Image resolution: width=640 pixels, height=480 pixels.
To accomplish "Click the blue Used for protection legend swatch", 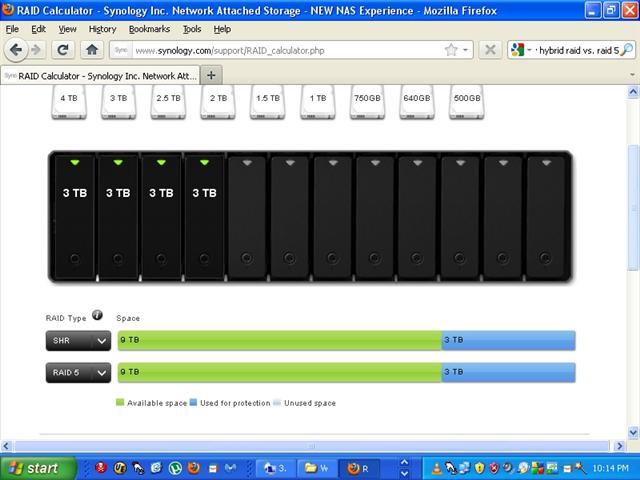I will 193,402.
